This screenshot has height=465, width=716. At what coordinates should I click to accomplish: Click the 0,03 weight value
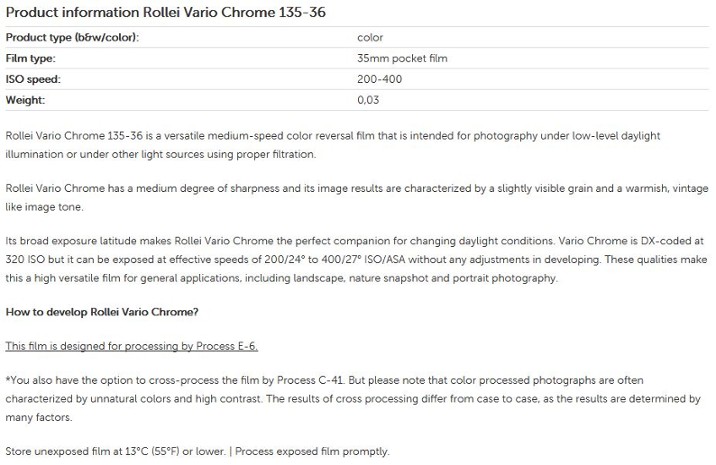click(368, 100)
